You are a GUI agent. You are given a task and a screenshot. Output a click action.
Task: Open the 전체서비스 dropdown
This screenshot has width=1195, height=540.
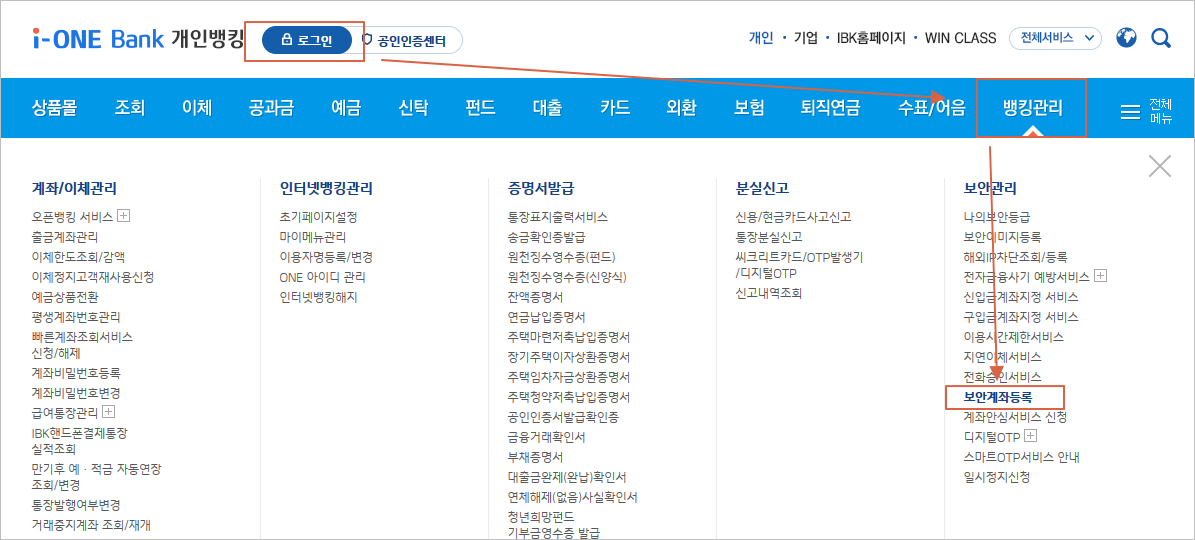pos(1055,37)
